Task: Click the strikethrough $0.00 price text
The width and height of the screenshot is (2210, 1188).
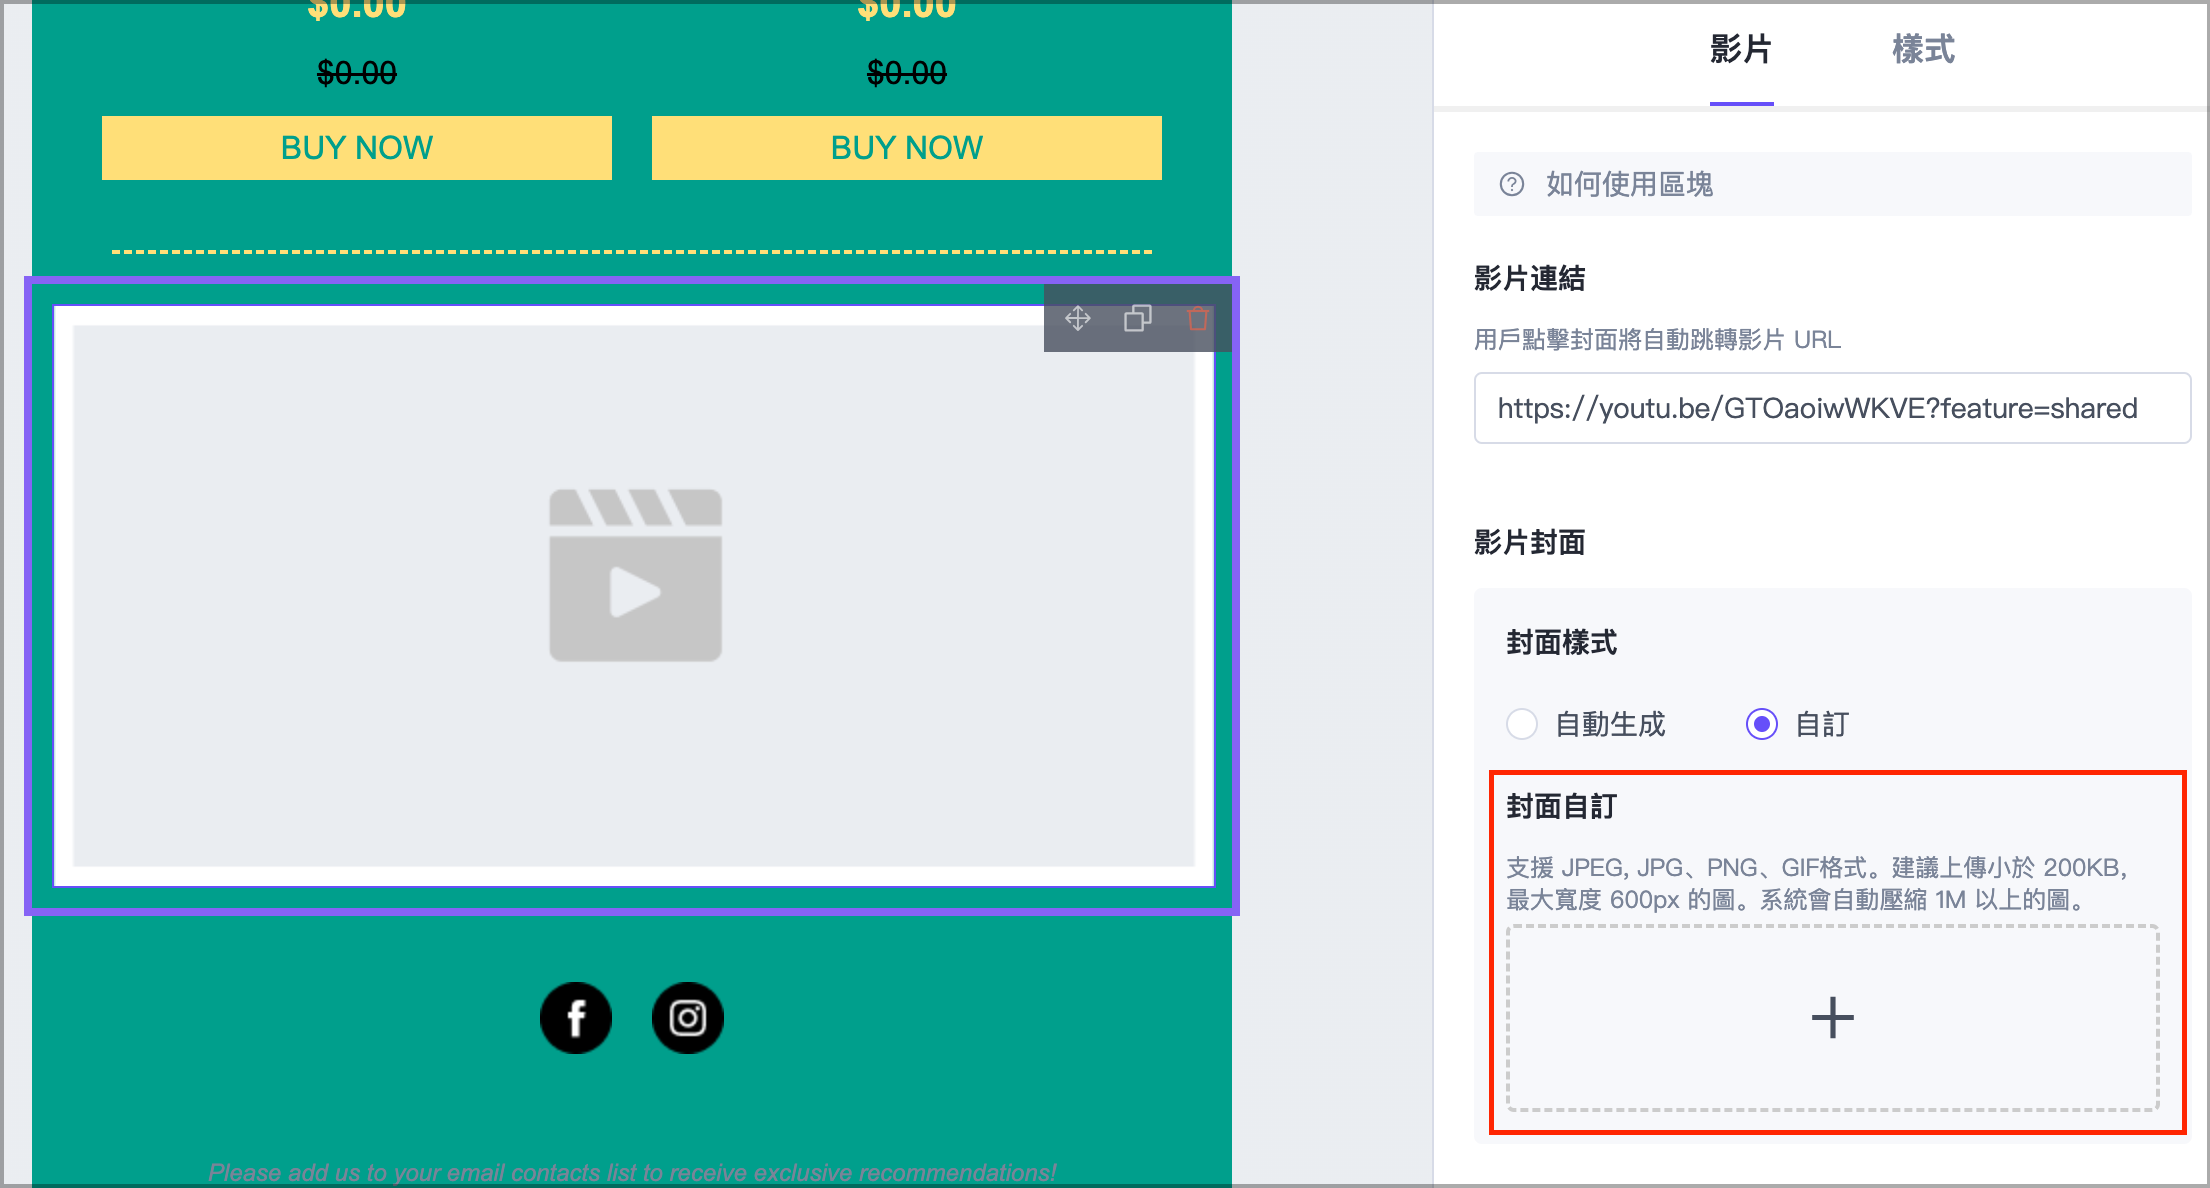Action: click(x=356, y=72)
